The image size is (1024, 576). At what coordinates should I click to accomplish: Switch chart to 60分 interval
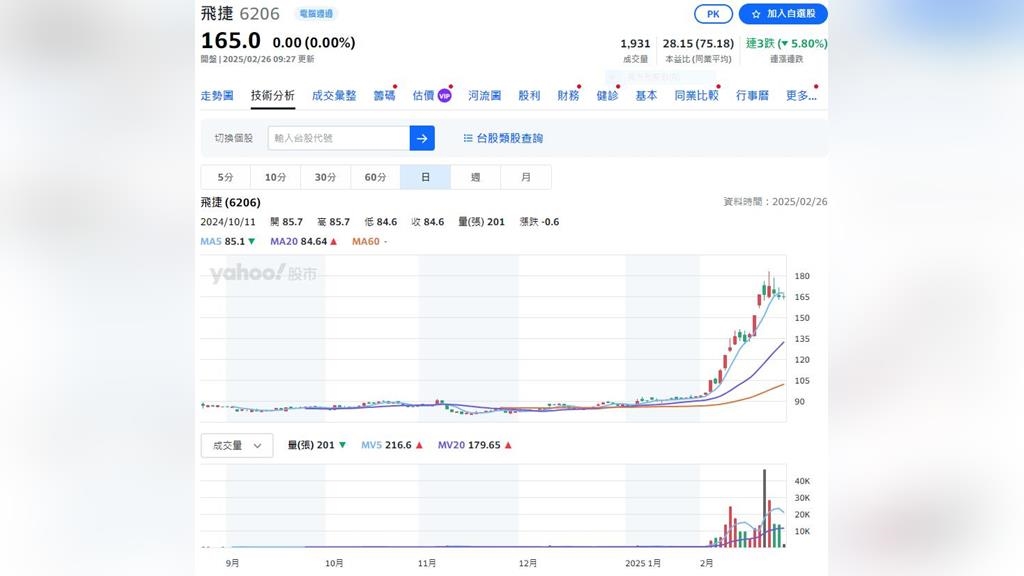tap(374, 176)
